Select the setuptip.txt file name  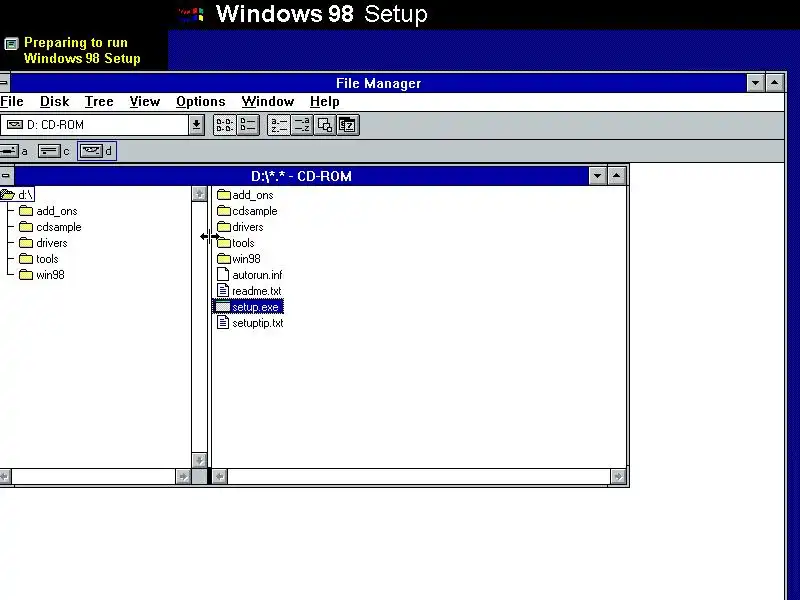(x=258, y=323)
